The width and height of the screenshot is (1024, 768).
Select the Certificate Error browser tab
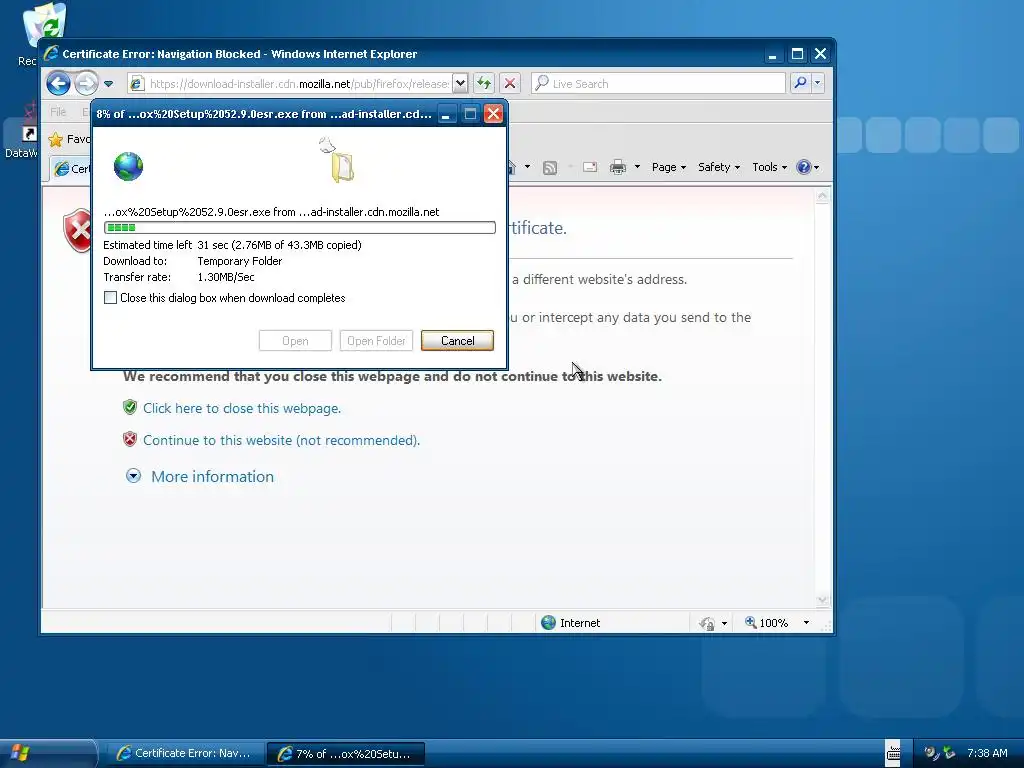[x=72, y=168]
